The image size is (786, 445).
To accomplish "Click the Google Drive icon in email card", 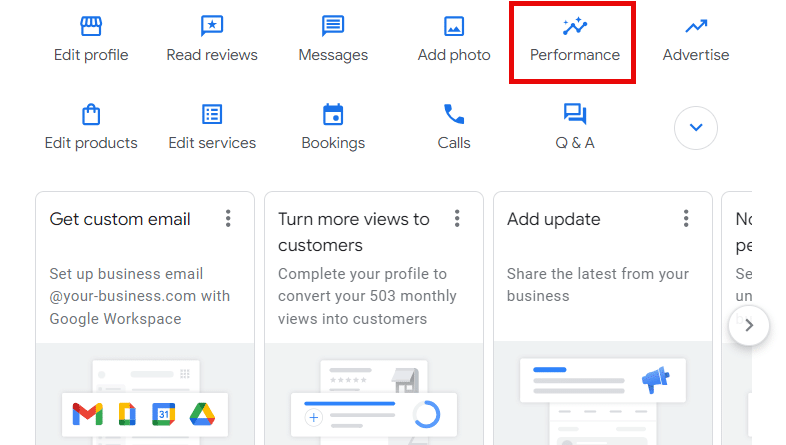I will point(202,414).
